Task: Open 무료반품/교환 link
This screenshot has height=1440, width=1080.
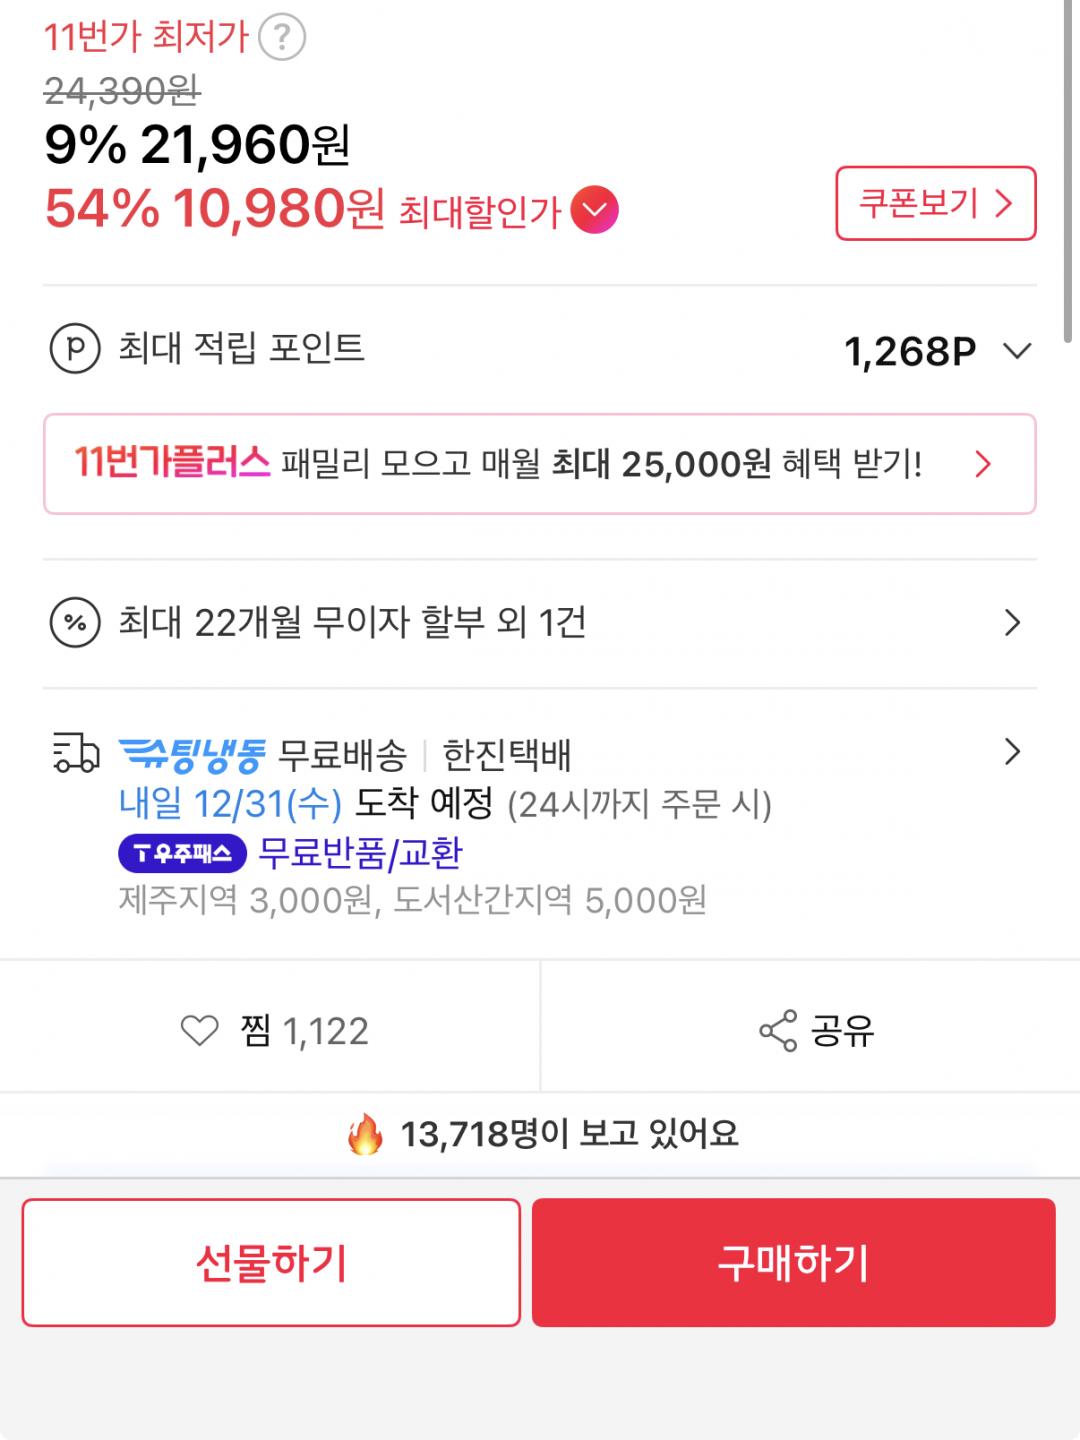Action: [x=360, y=853]
